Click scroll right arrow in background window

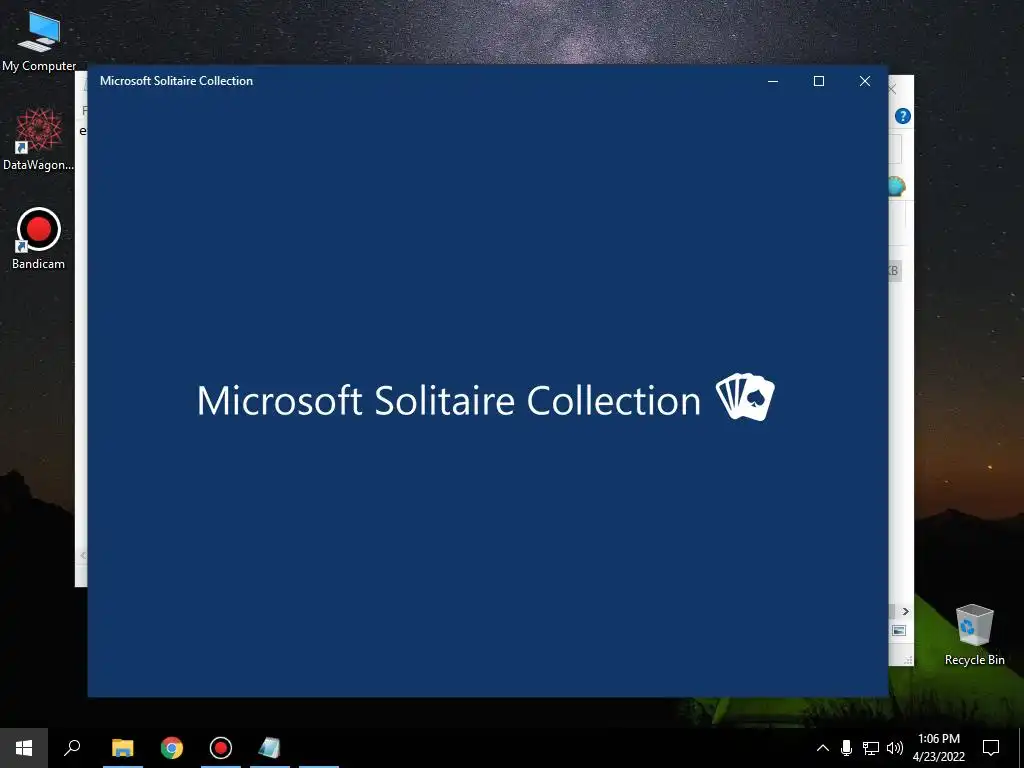tap(906, 611)
